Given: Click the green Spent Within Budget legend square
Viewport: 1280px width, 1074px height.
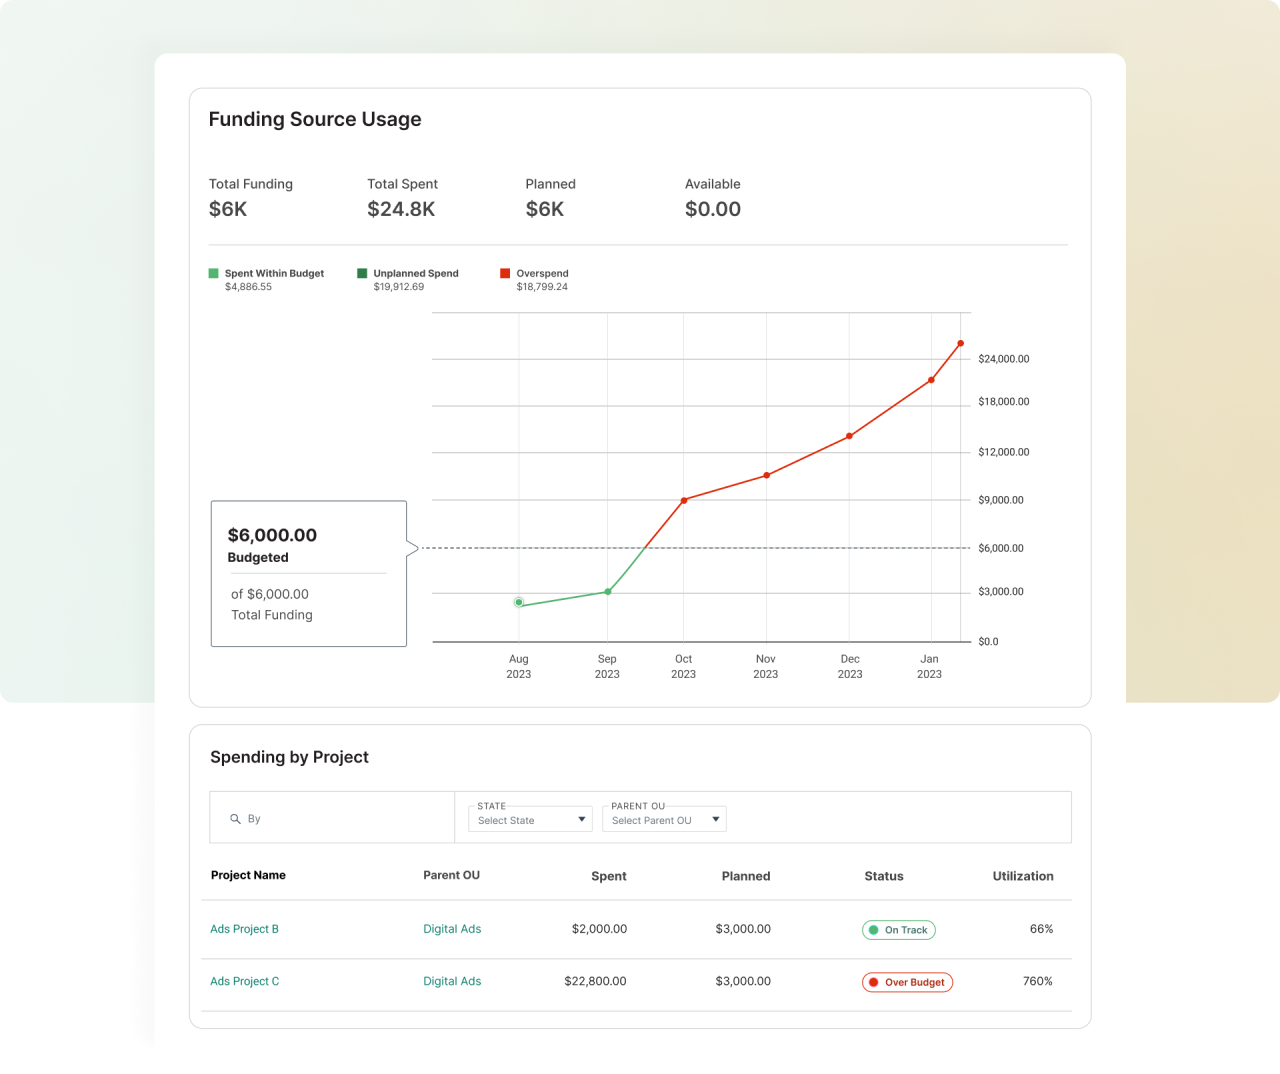Looking at the screenshot, I should (x=212, y=272).
